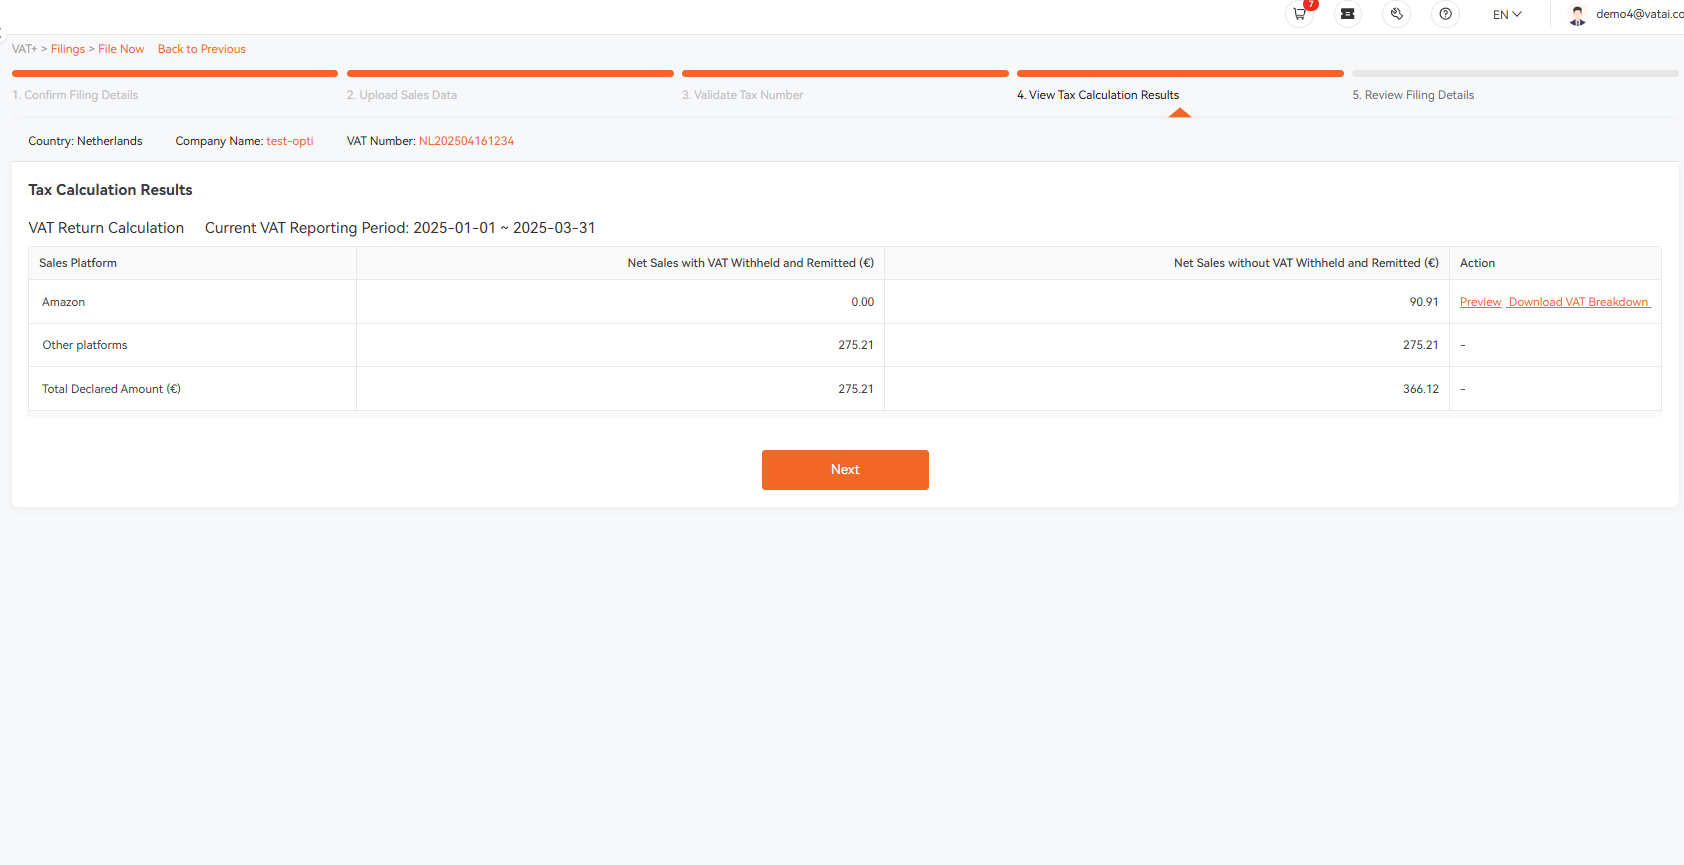This screenshot has height=865, width=1684.
Task: Click Amazon's 0.00 value
Action: [x=863, y=302]
